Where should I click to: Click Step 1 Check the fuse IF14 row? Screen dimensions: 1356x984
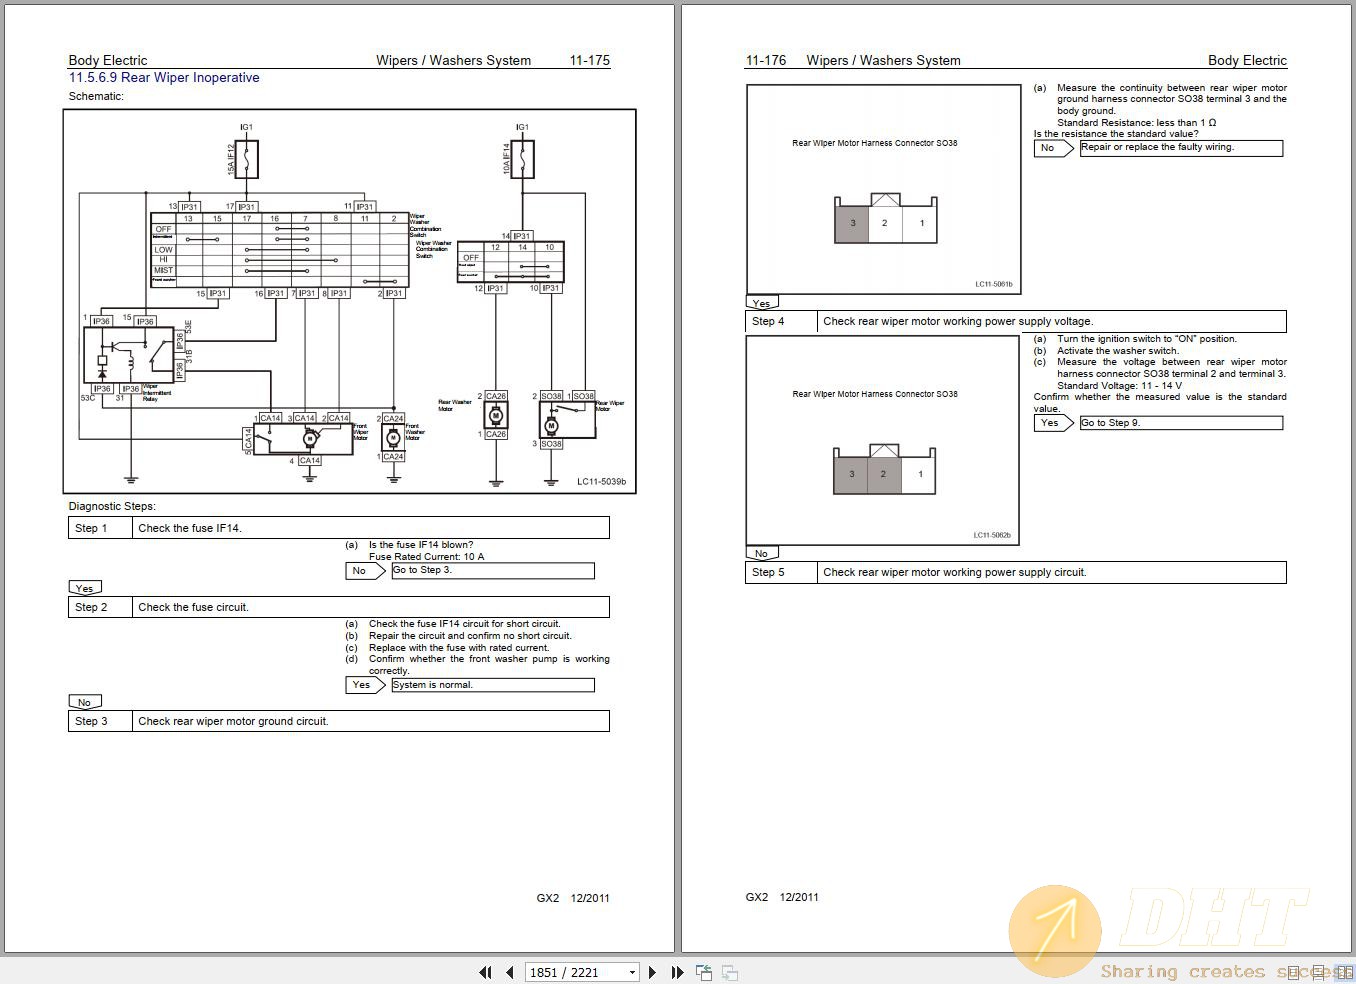pos(339,528)
